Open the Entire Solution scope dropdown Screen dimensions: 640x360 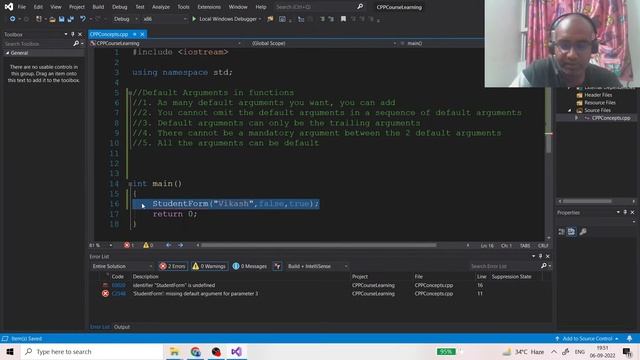(122, 266)
